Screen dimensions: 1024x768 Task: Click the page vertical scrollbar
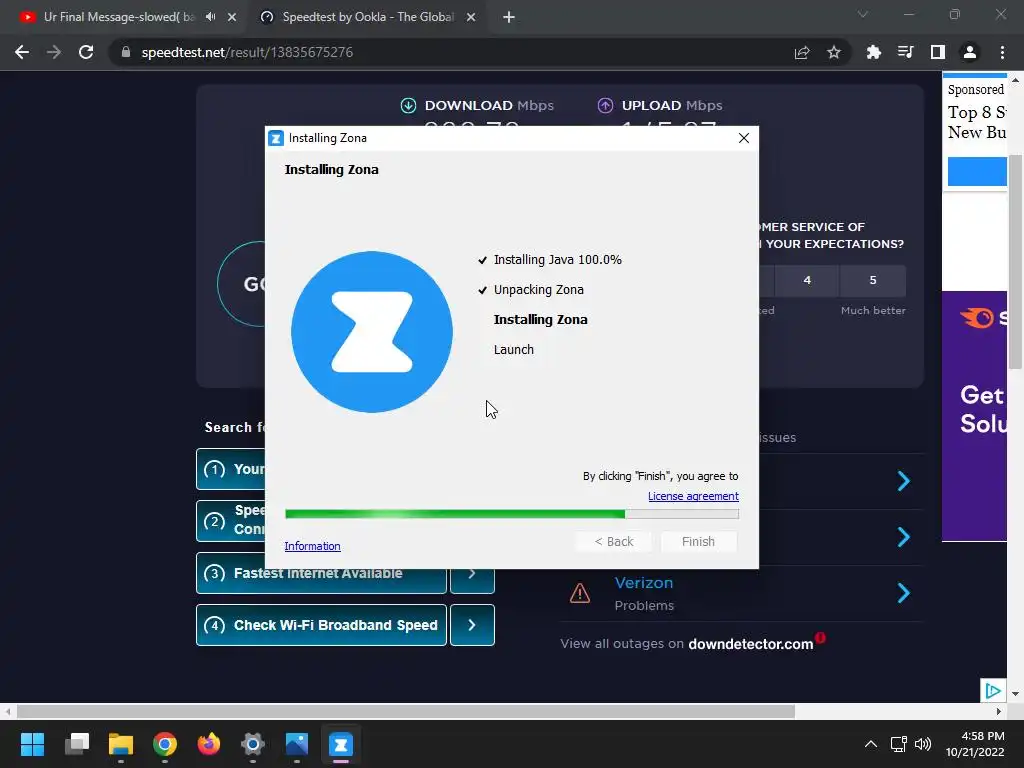pyautogui.click(x=1016, y=261)
